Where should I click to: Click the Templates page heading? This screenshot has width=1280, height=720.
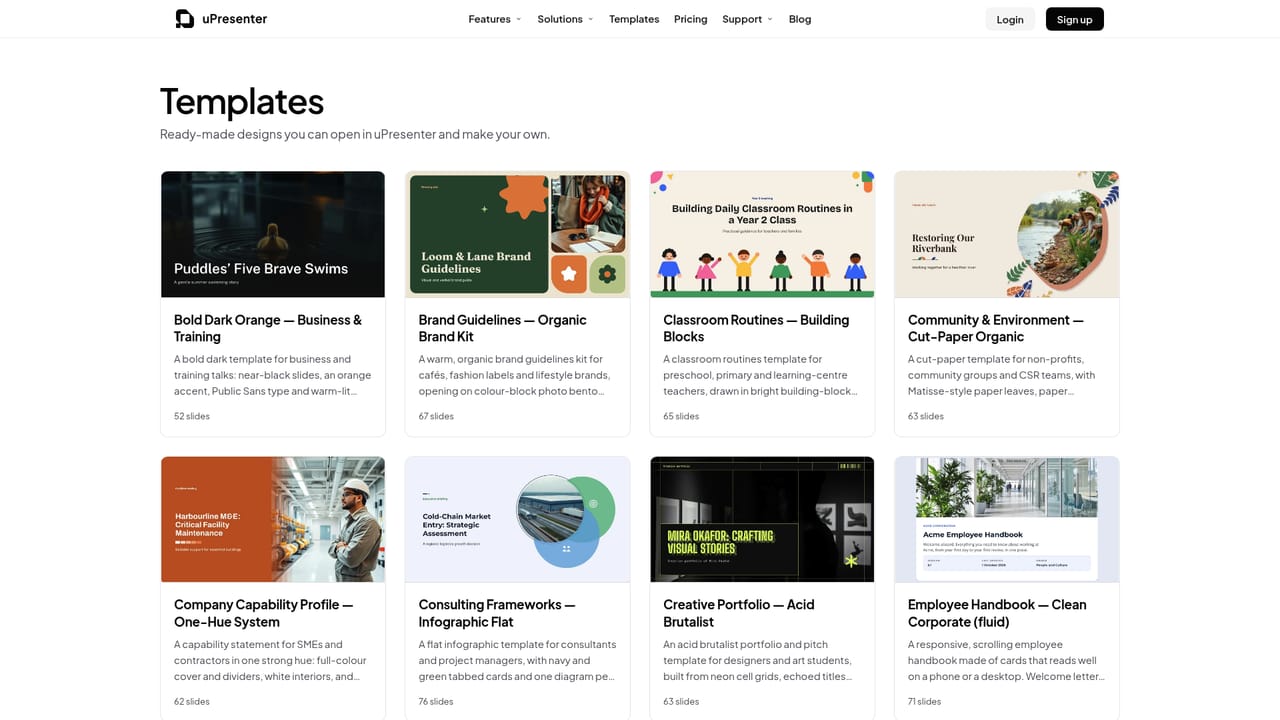pyautogui.click(x=242, y=102)
